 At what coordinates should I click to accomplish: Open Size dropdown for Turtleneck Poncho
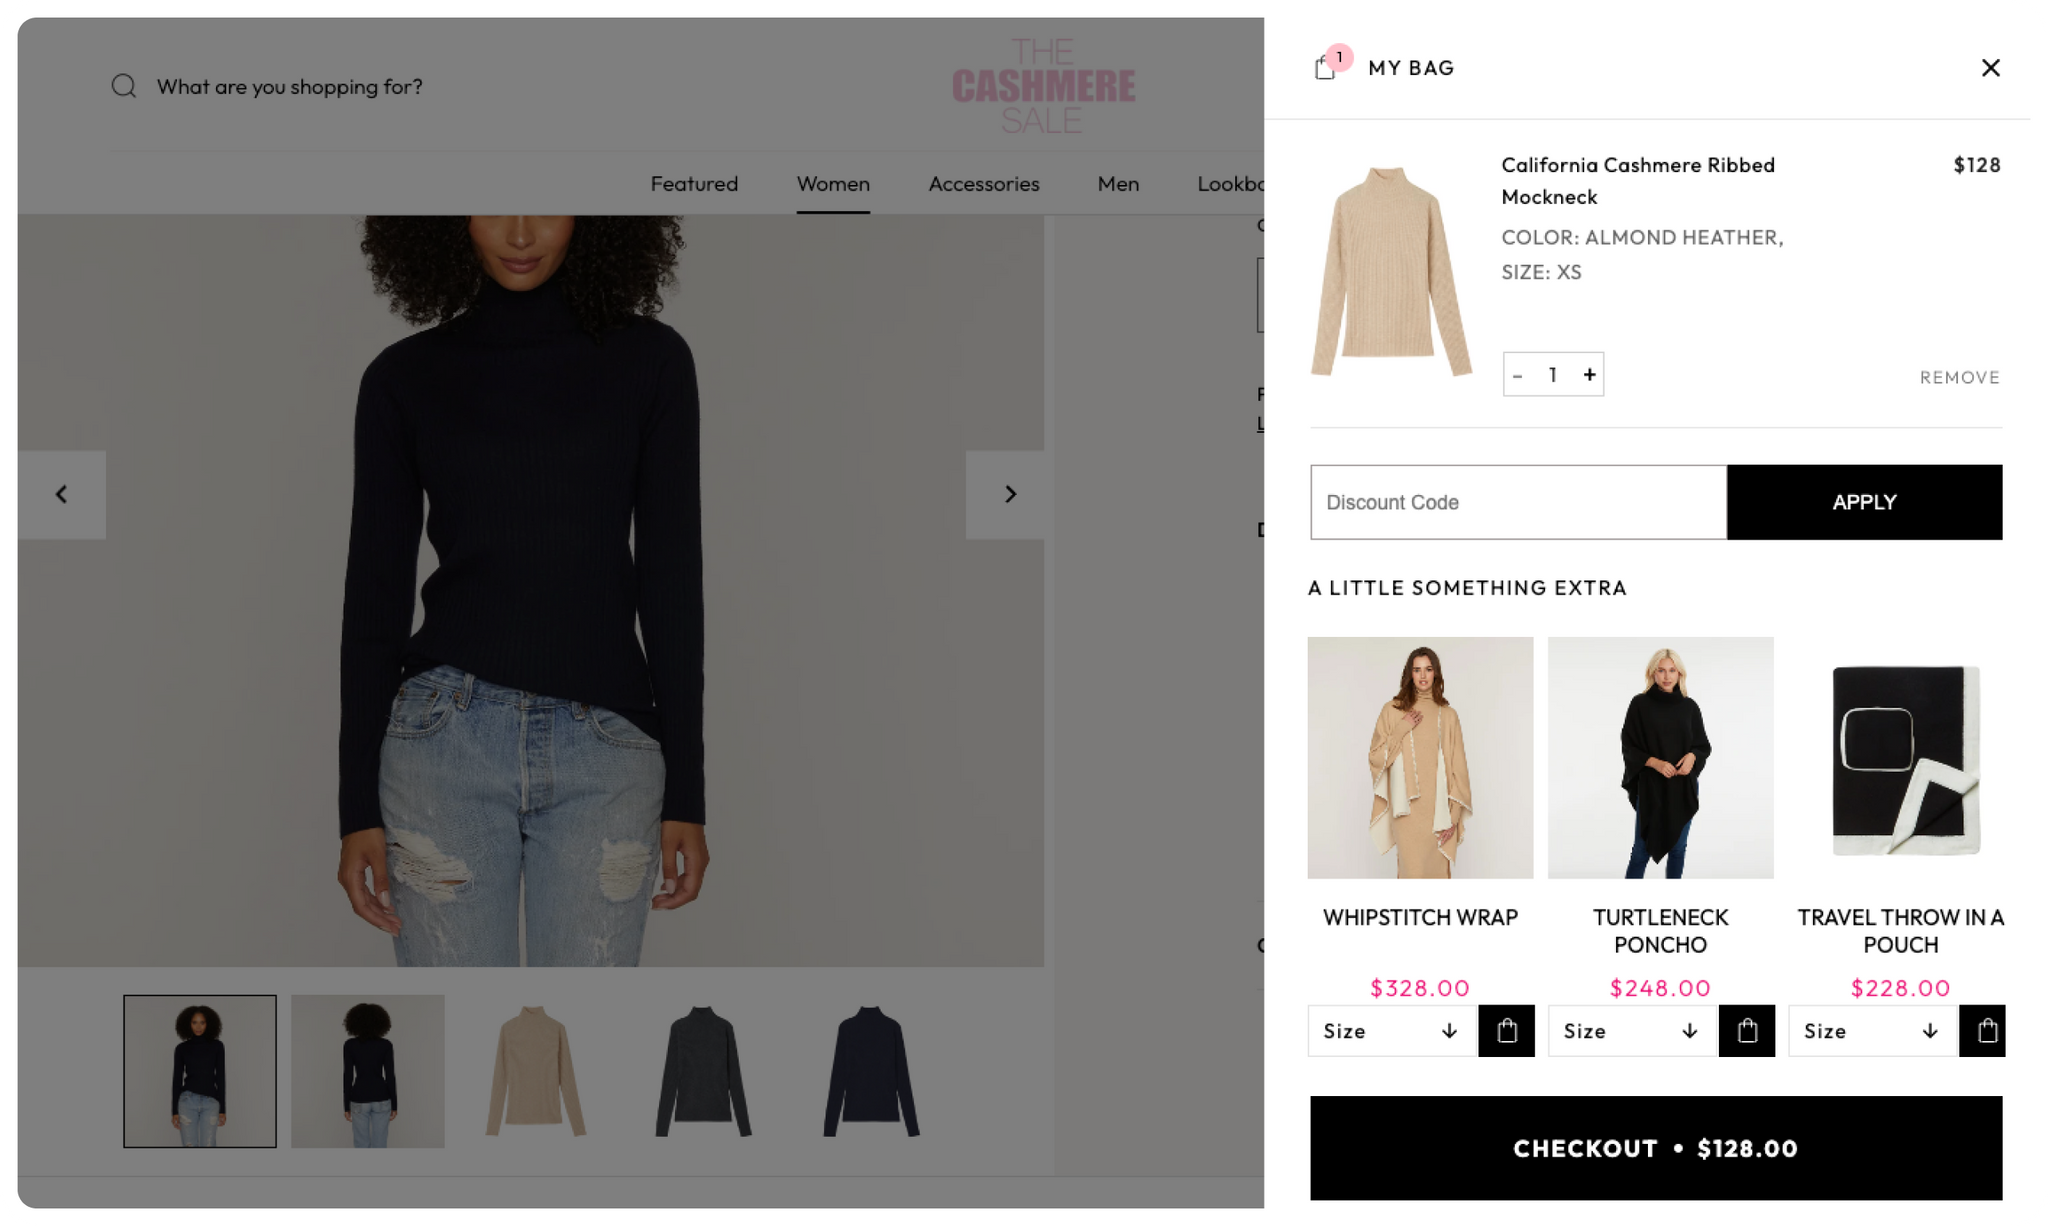click(x=1632, y=1031)
